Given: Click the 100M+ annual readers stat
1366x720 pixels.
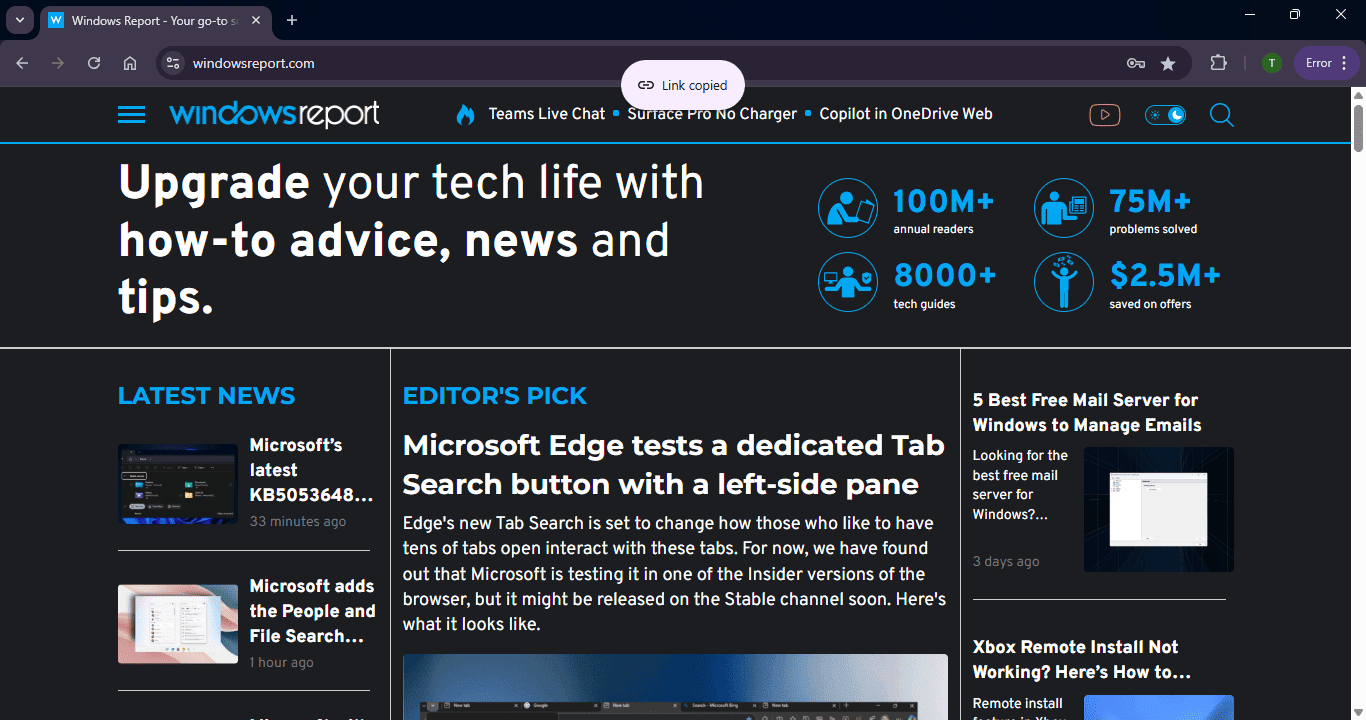Looking at the screenshot, I should tap(944, 211).
